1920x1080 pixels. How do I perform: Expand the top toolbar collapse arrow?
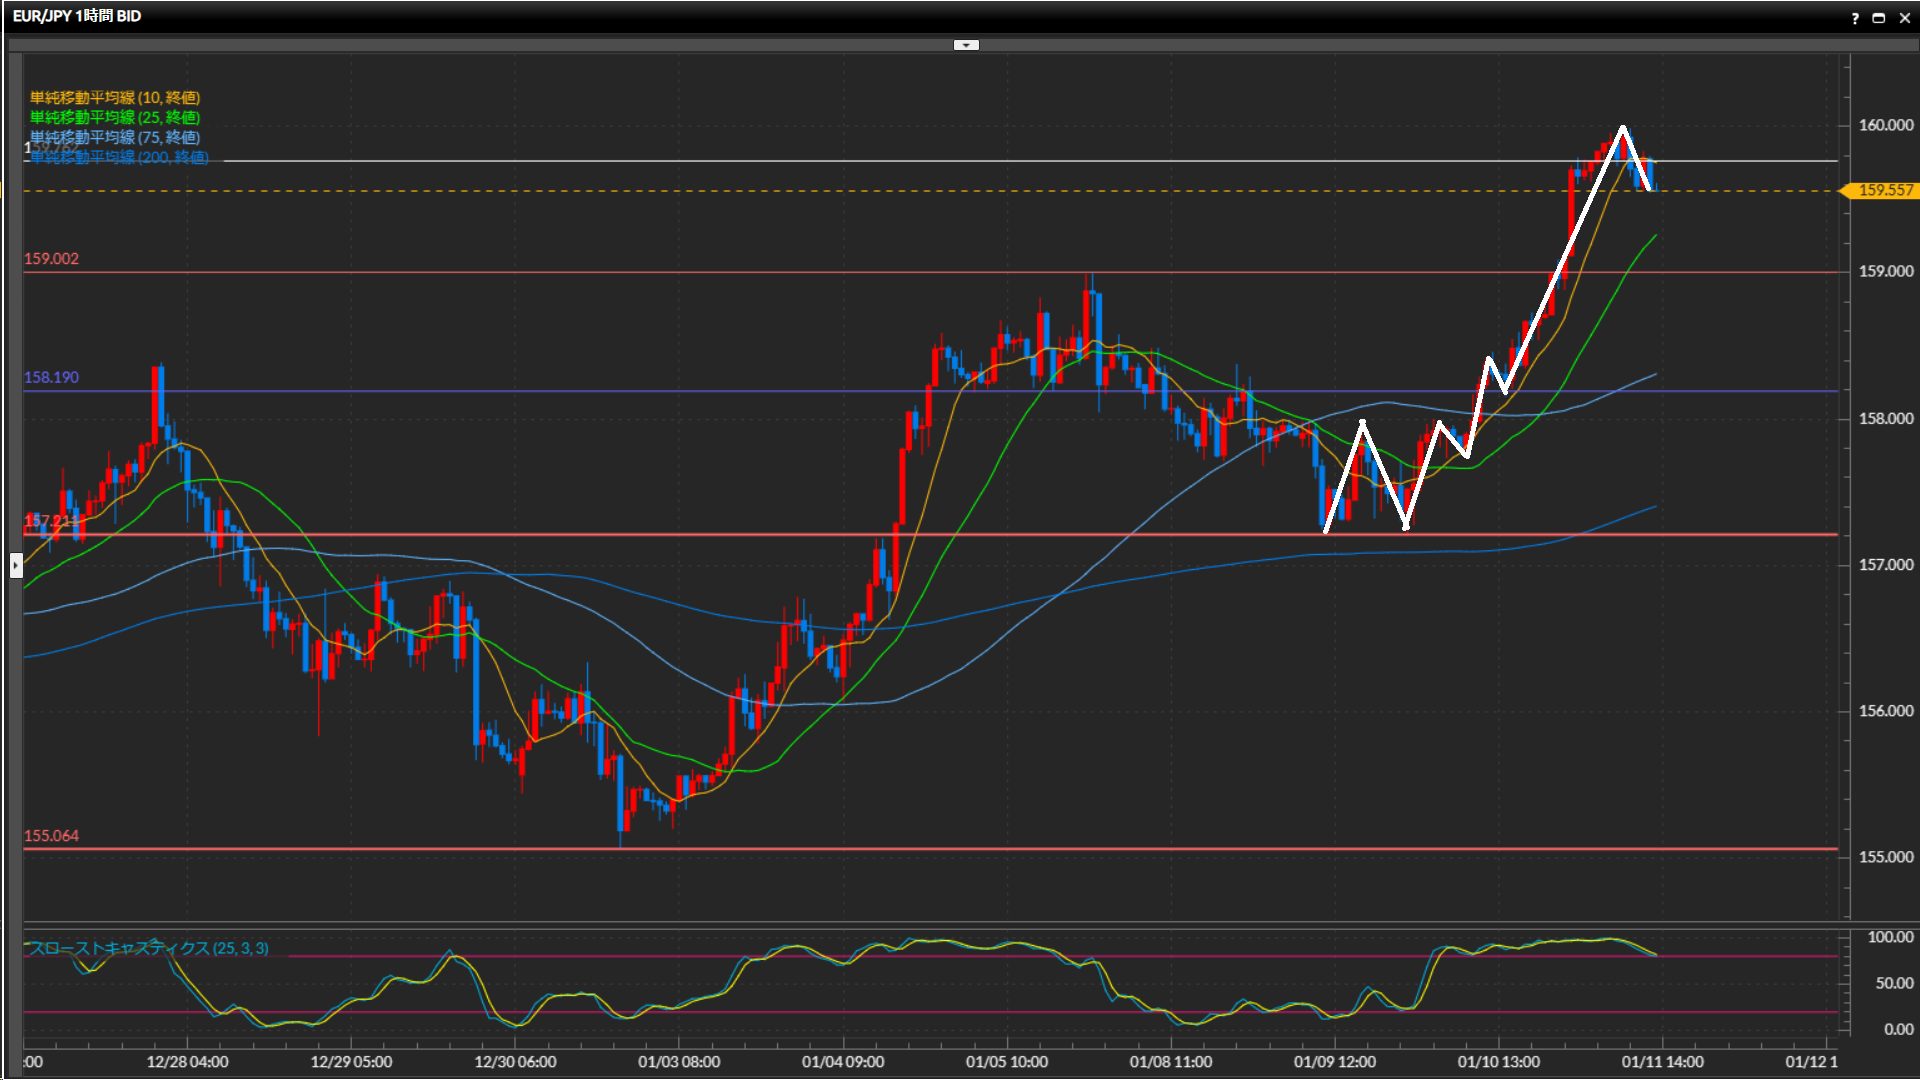pyautogui.click(x=966, y=45)
